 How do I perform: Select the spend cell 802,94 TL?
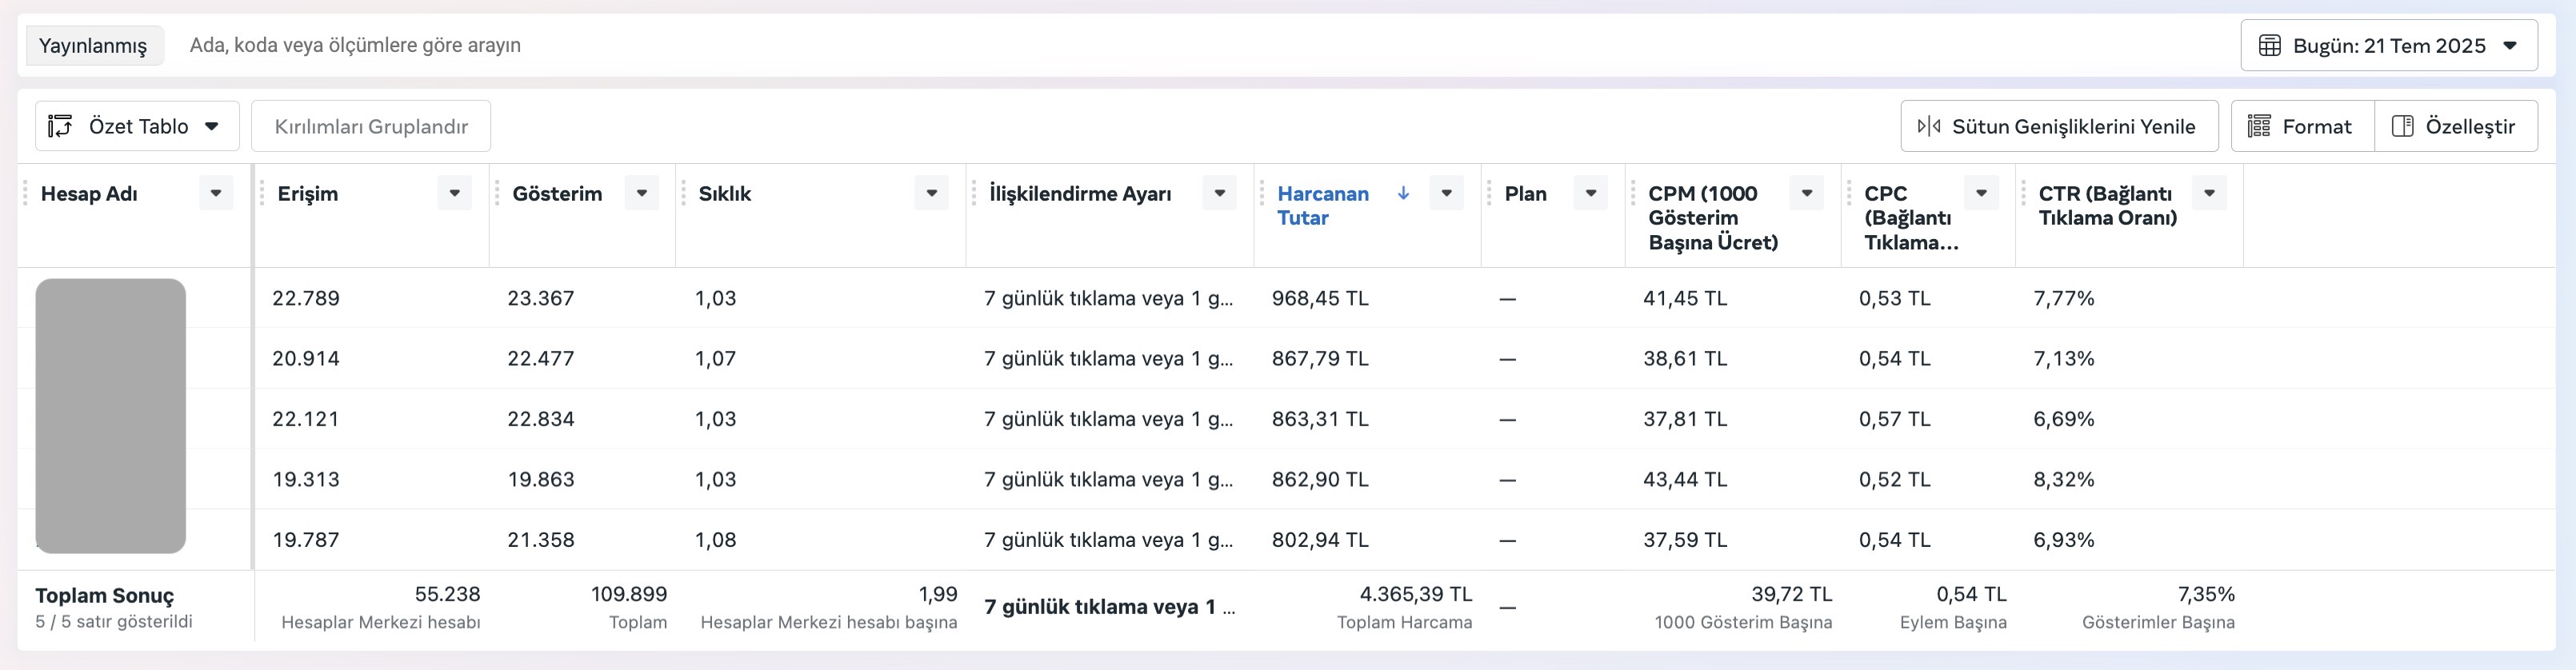pyautogui.click(x=1320, y=540)
